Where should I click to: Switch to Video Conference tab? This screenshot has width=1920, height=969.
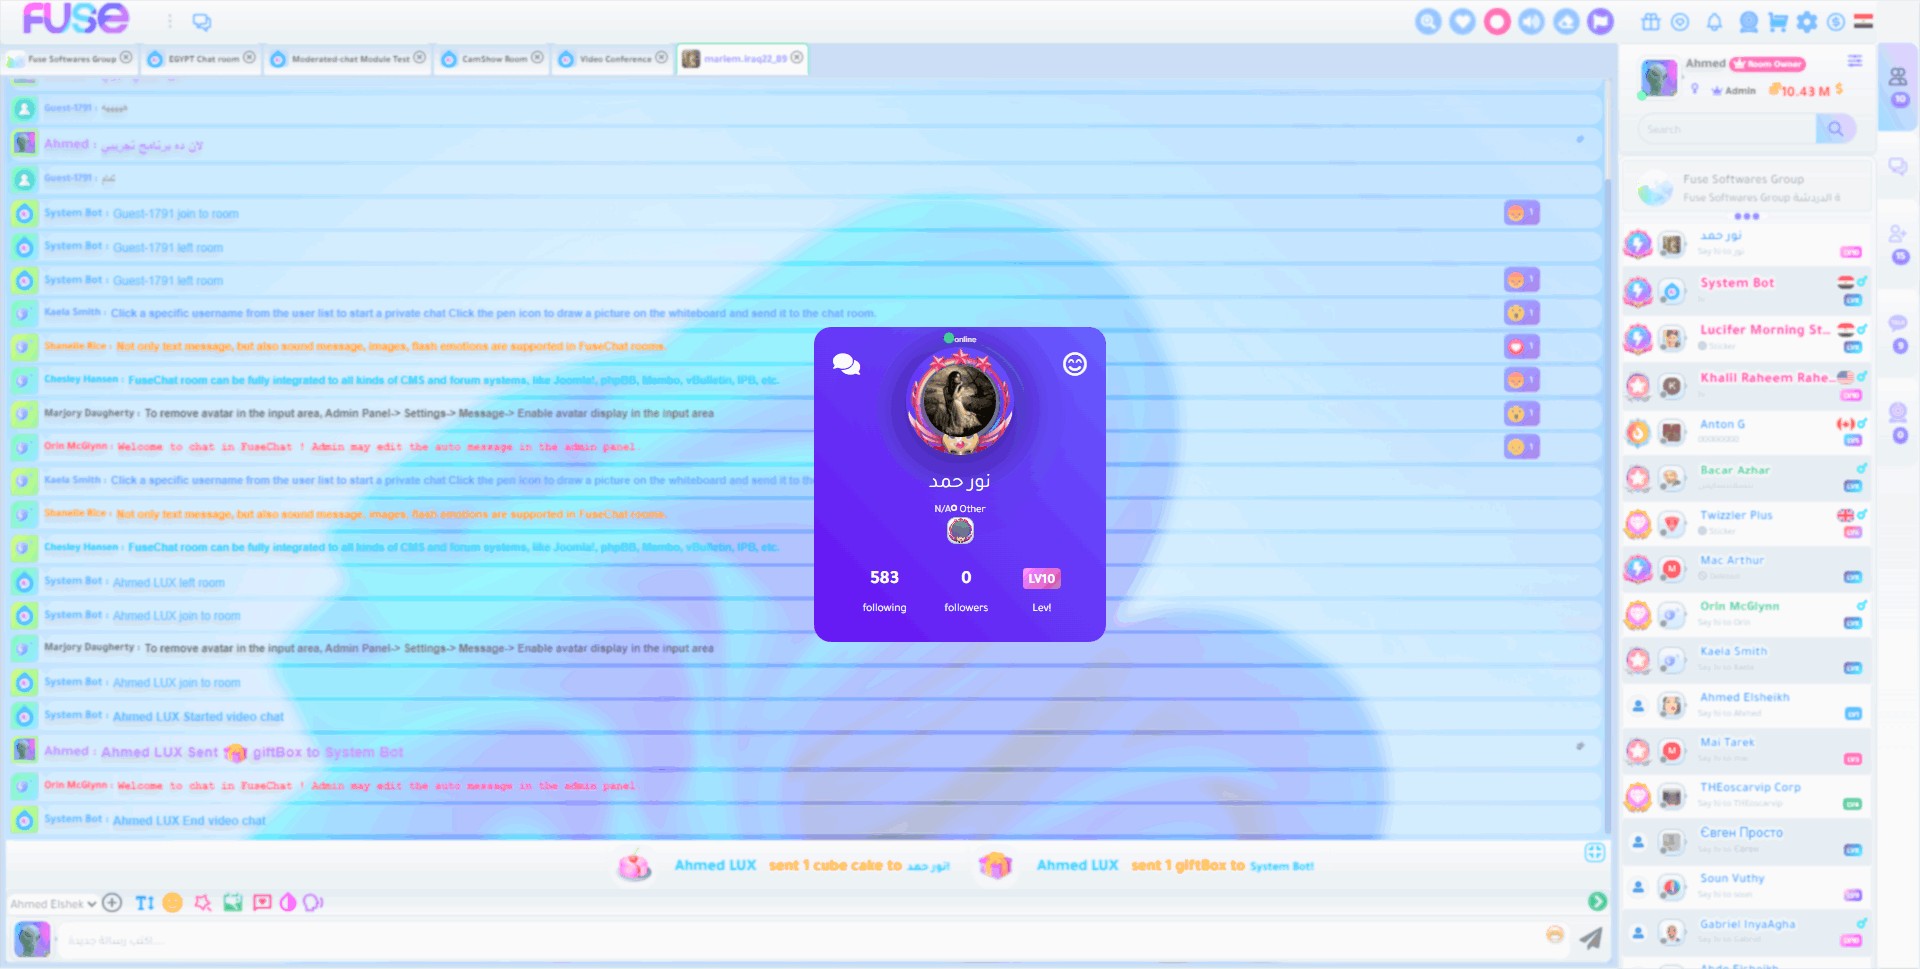pos(615,59)
